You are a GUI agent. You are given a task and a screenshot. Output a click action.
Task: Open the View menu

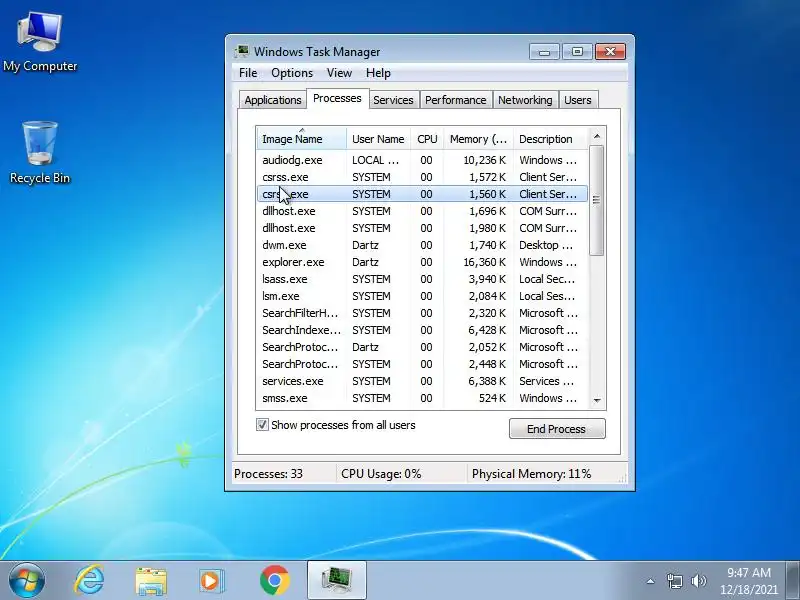point(339,73)
